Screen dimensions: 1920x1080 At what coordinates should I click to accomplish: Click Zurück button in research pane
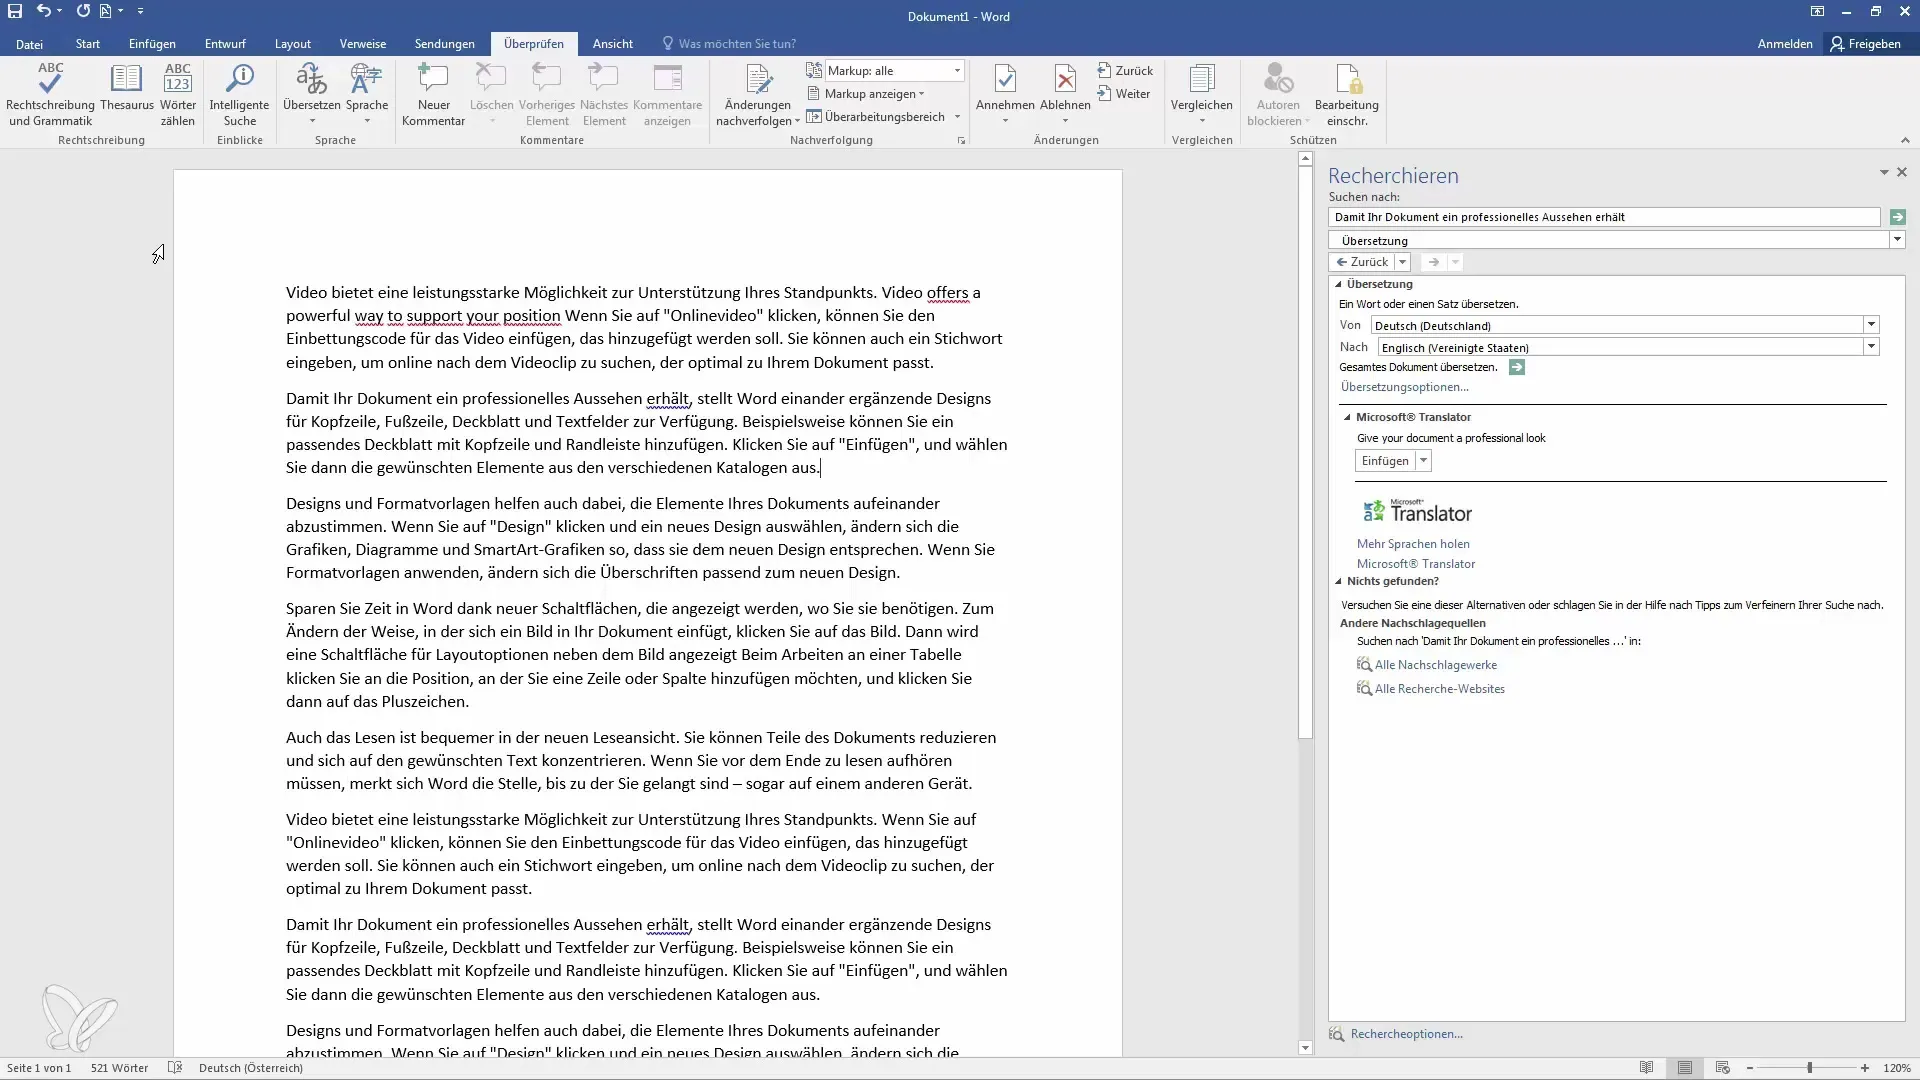1362,262
